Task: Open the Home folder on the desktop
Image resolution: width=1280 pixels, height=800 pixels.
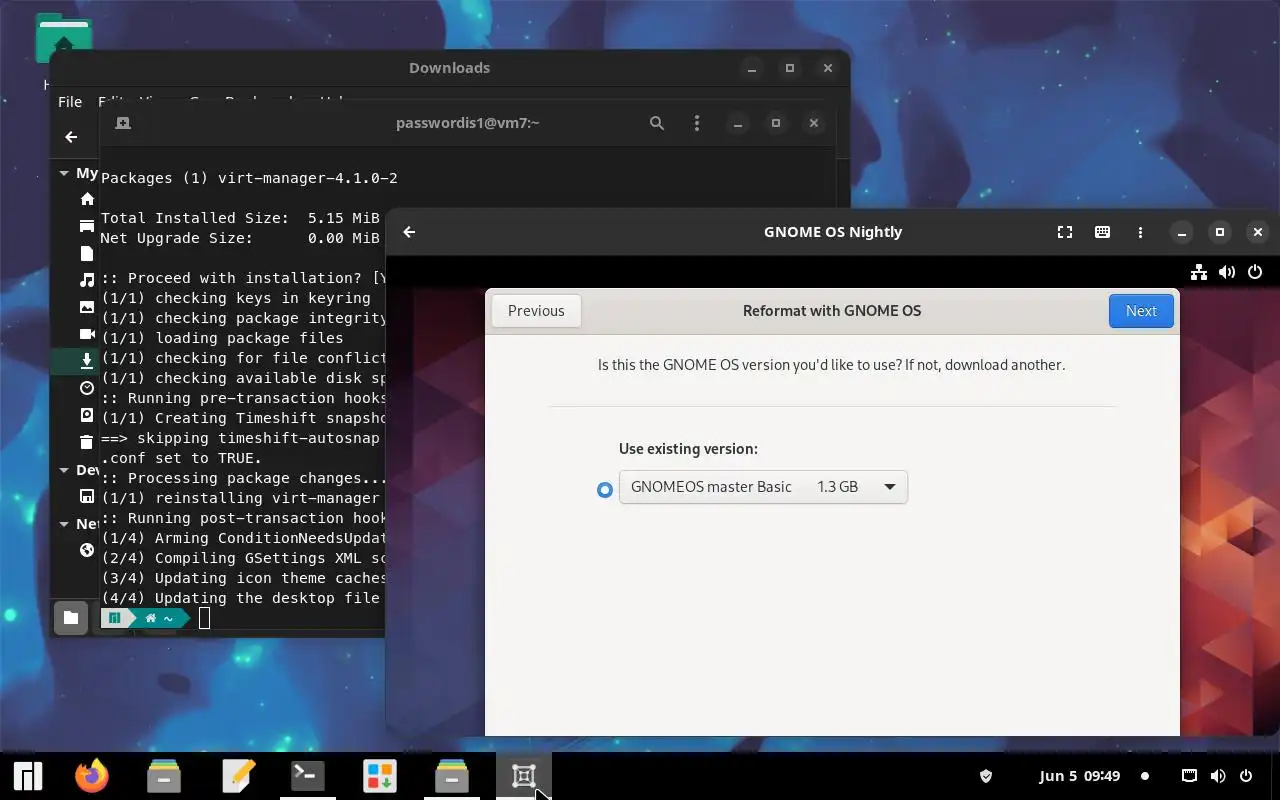Action: point(63,40)
